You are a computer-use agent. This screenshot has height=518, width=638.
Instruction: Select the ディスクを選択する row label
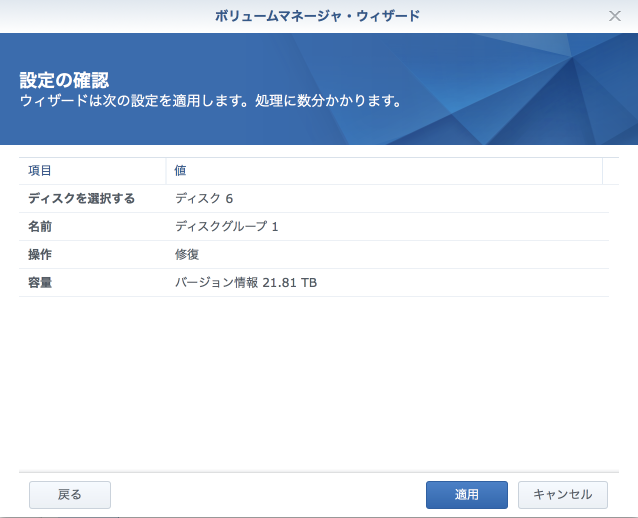(81, 198)
